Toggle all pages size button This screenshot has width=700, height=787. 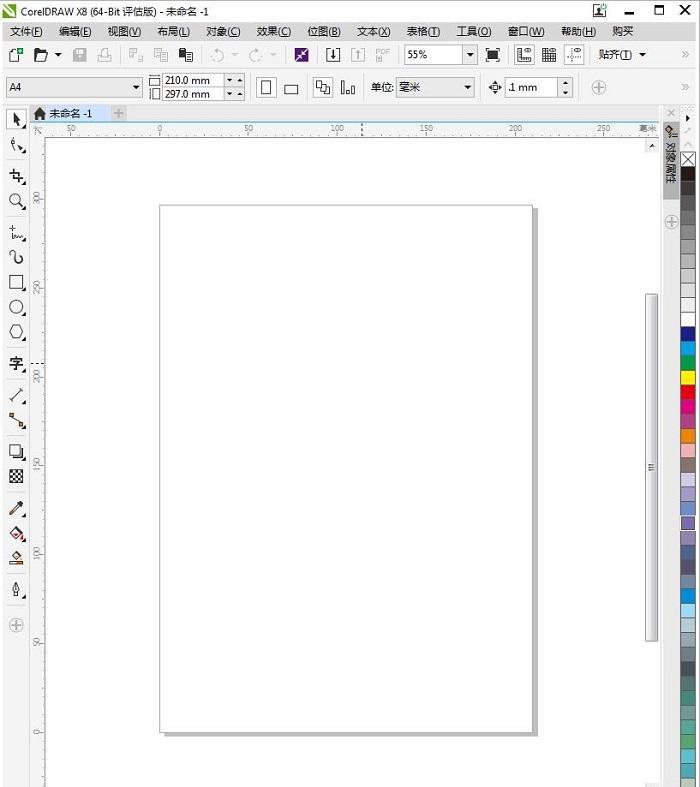(323, 88)
